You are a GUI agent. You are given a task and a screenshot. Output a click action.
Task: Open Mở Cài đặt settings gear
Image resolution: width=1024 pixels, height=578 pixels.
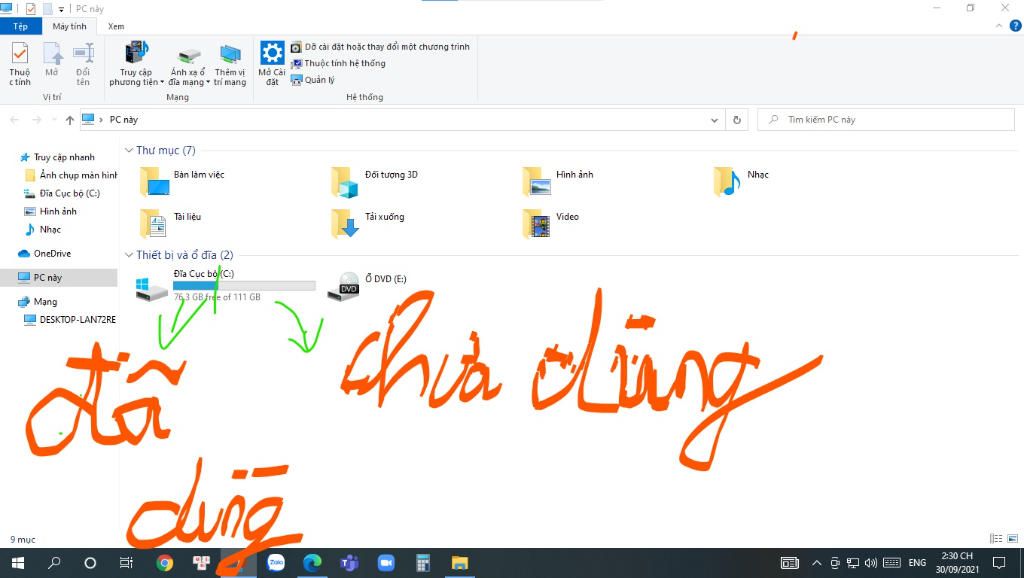click(272, 63)
